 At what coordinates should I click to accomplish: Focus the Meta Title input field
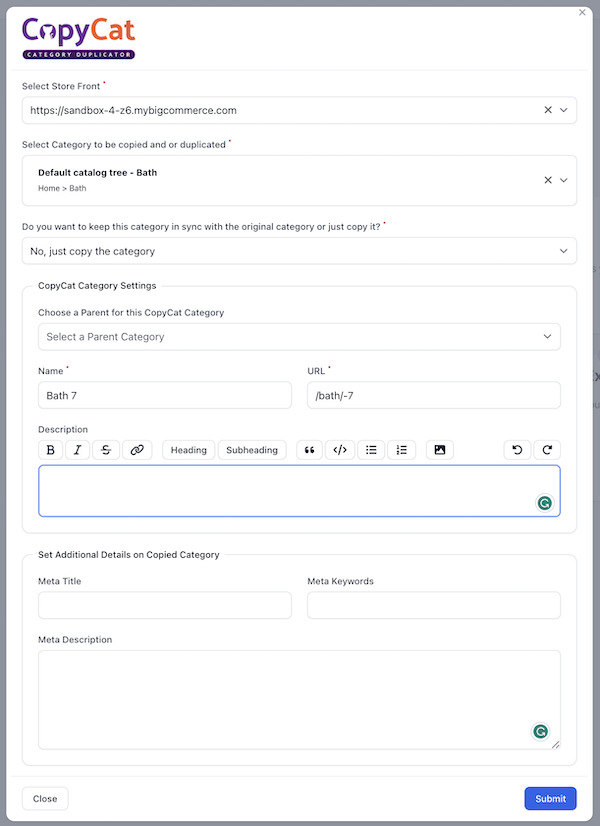point(165,605)
